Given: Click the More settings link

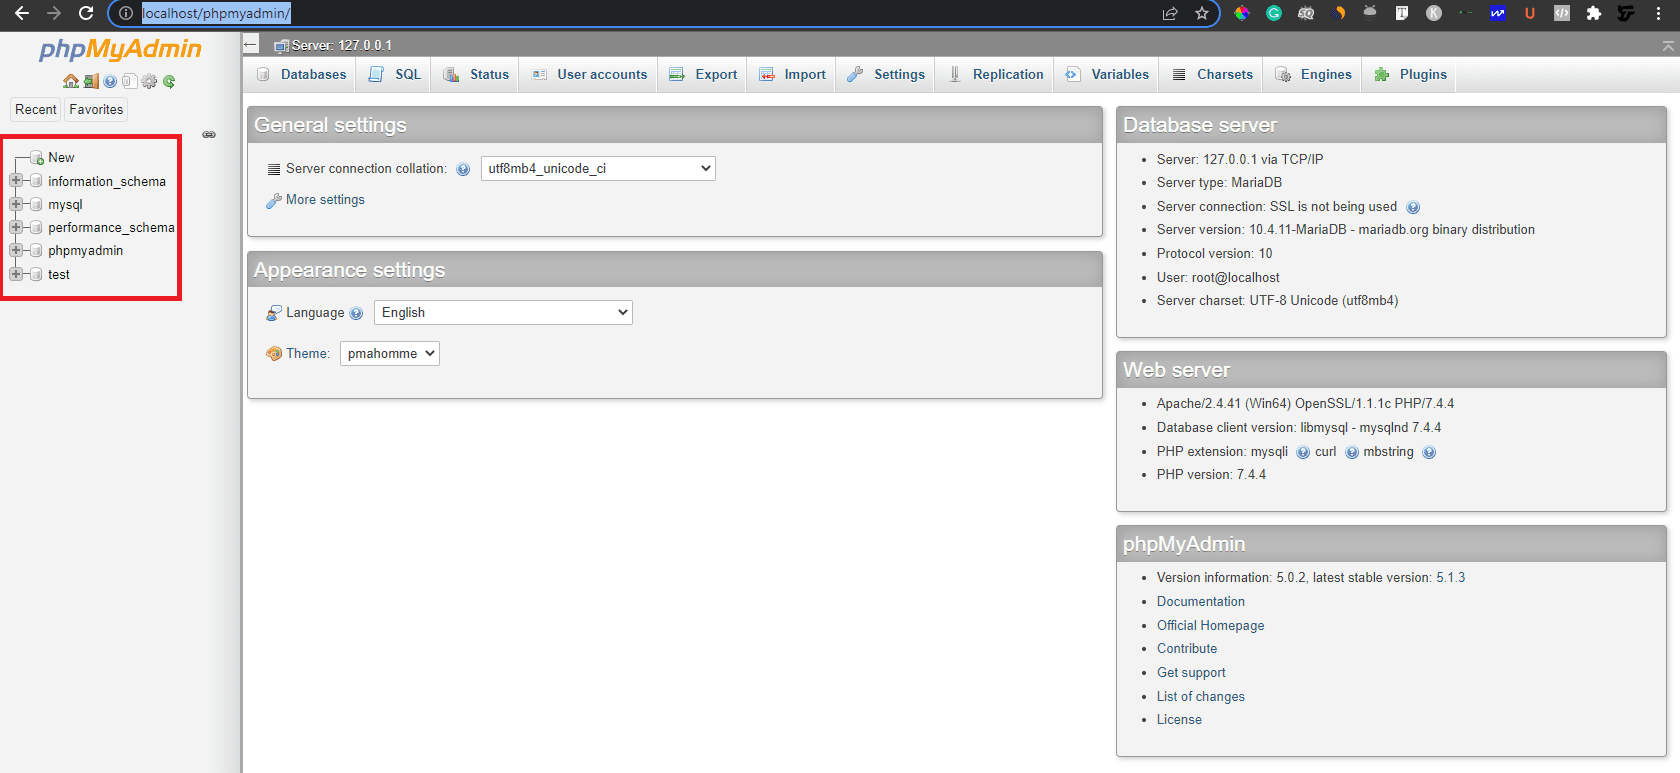Looking at the screenshot, I should [x=325, y=200].
